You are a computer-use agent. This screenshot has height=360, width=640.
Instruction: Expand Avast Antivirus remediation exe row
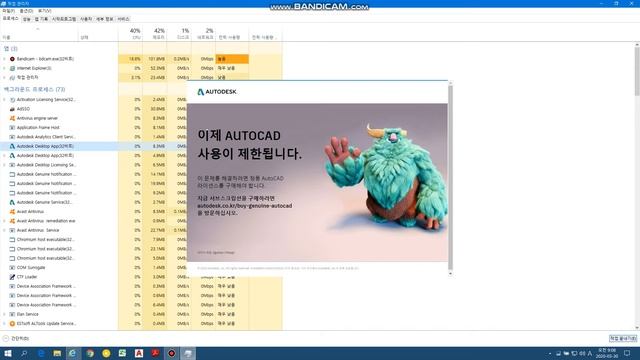pos(4,221)
